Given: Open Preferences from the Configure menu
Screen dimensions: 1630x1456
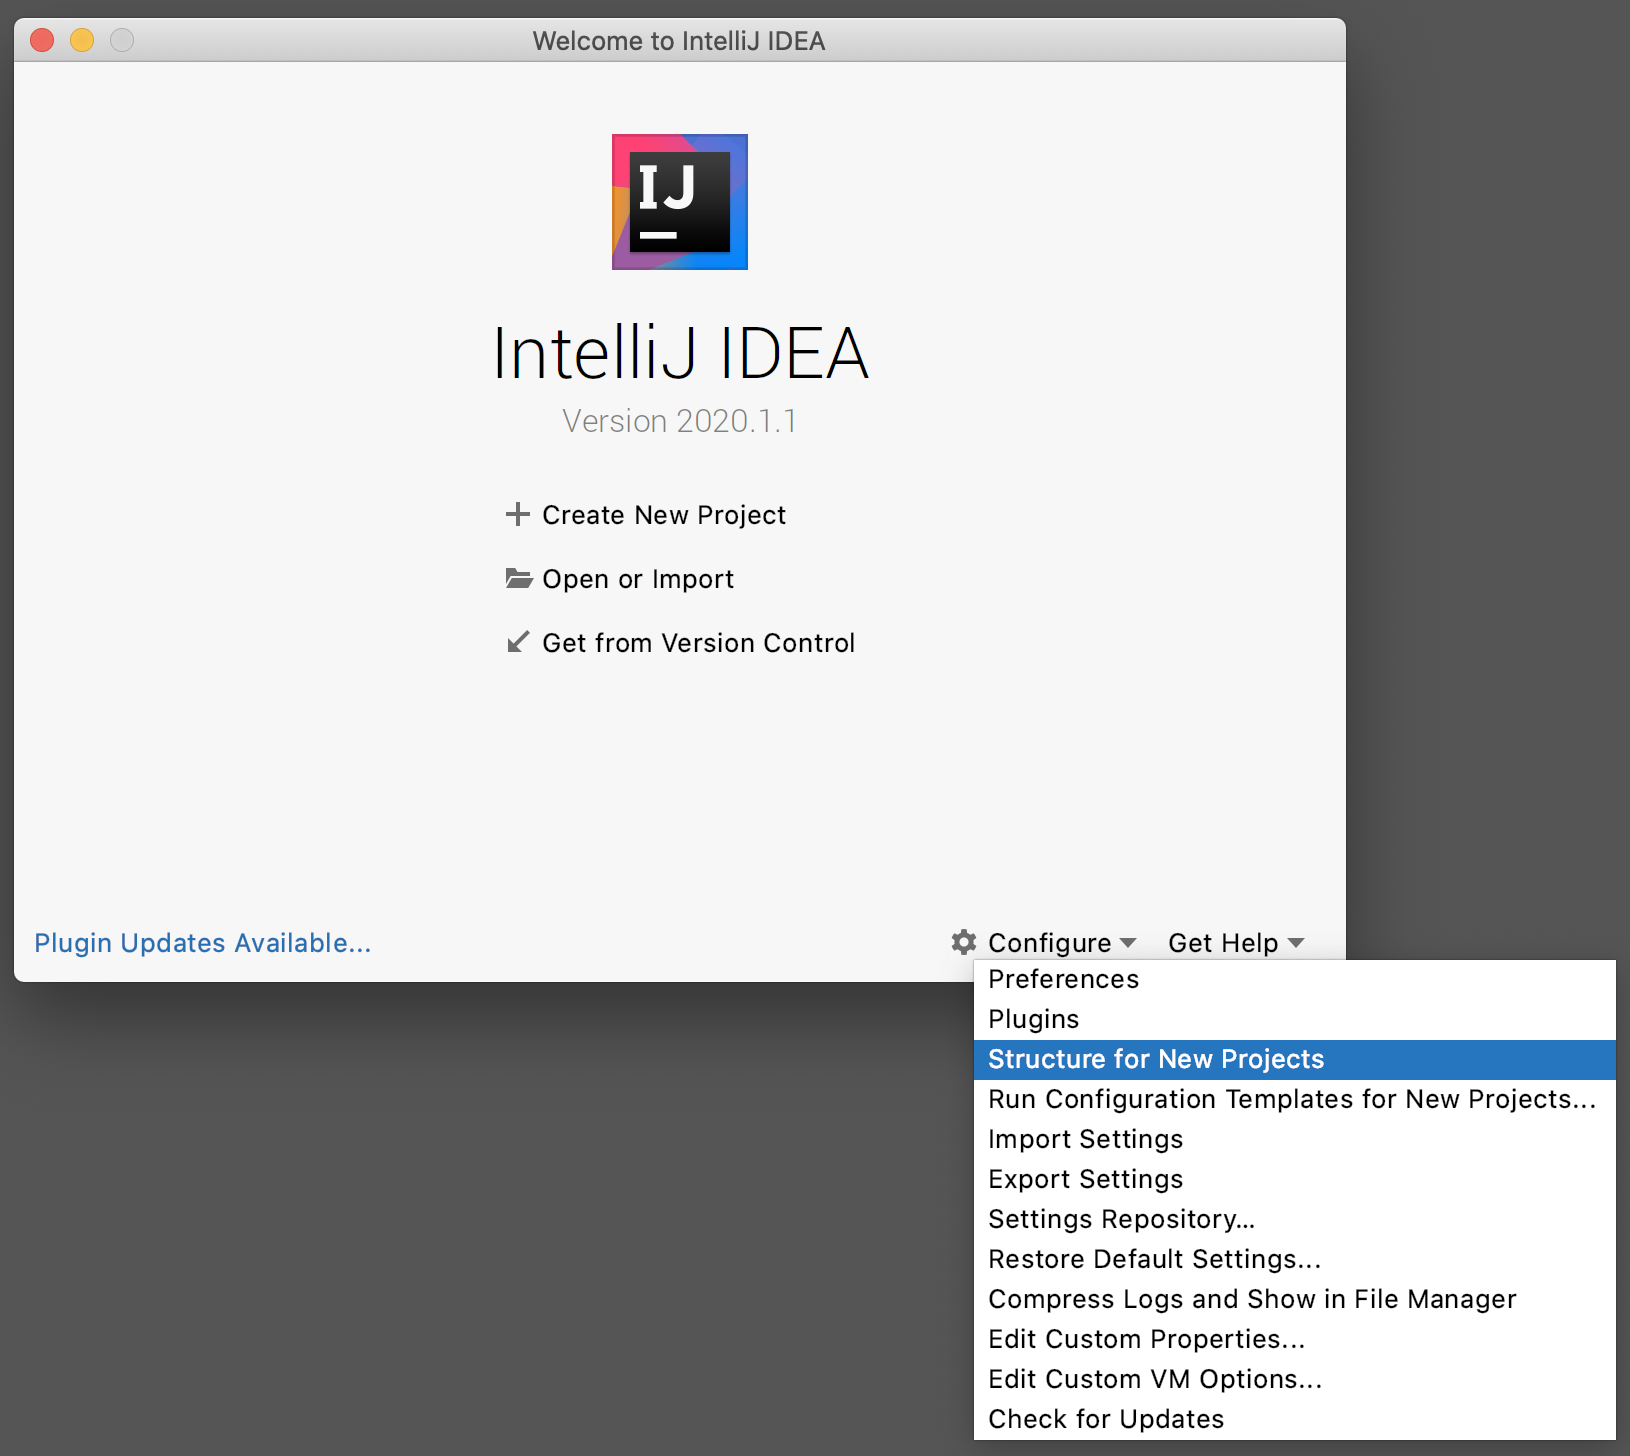Looking at the screenshot, I should click(x=1063, y=979).
